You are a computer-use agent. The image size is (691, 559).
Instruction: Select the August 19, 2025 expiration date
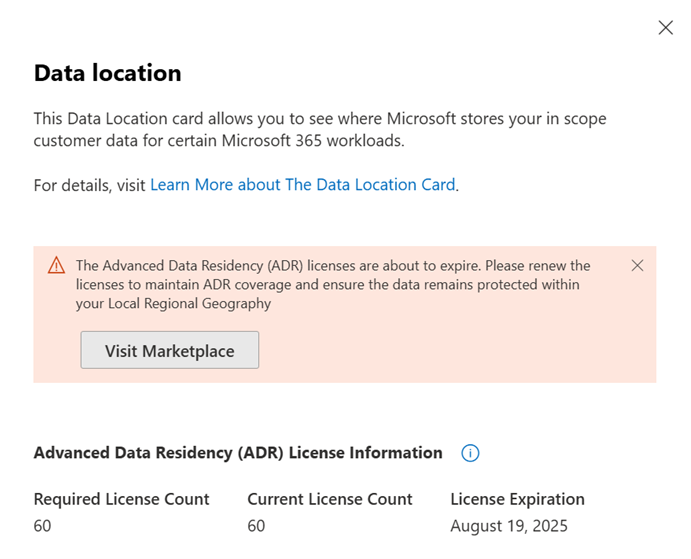(508, 525)
